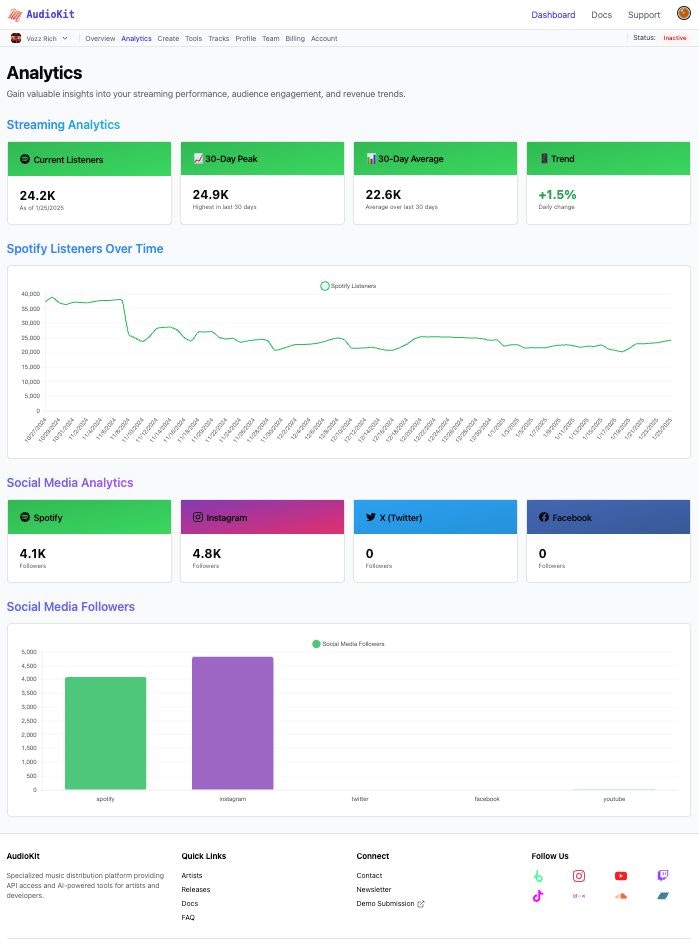Toggle the Social Media Followers legend

pos(348,644)
